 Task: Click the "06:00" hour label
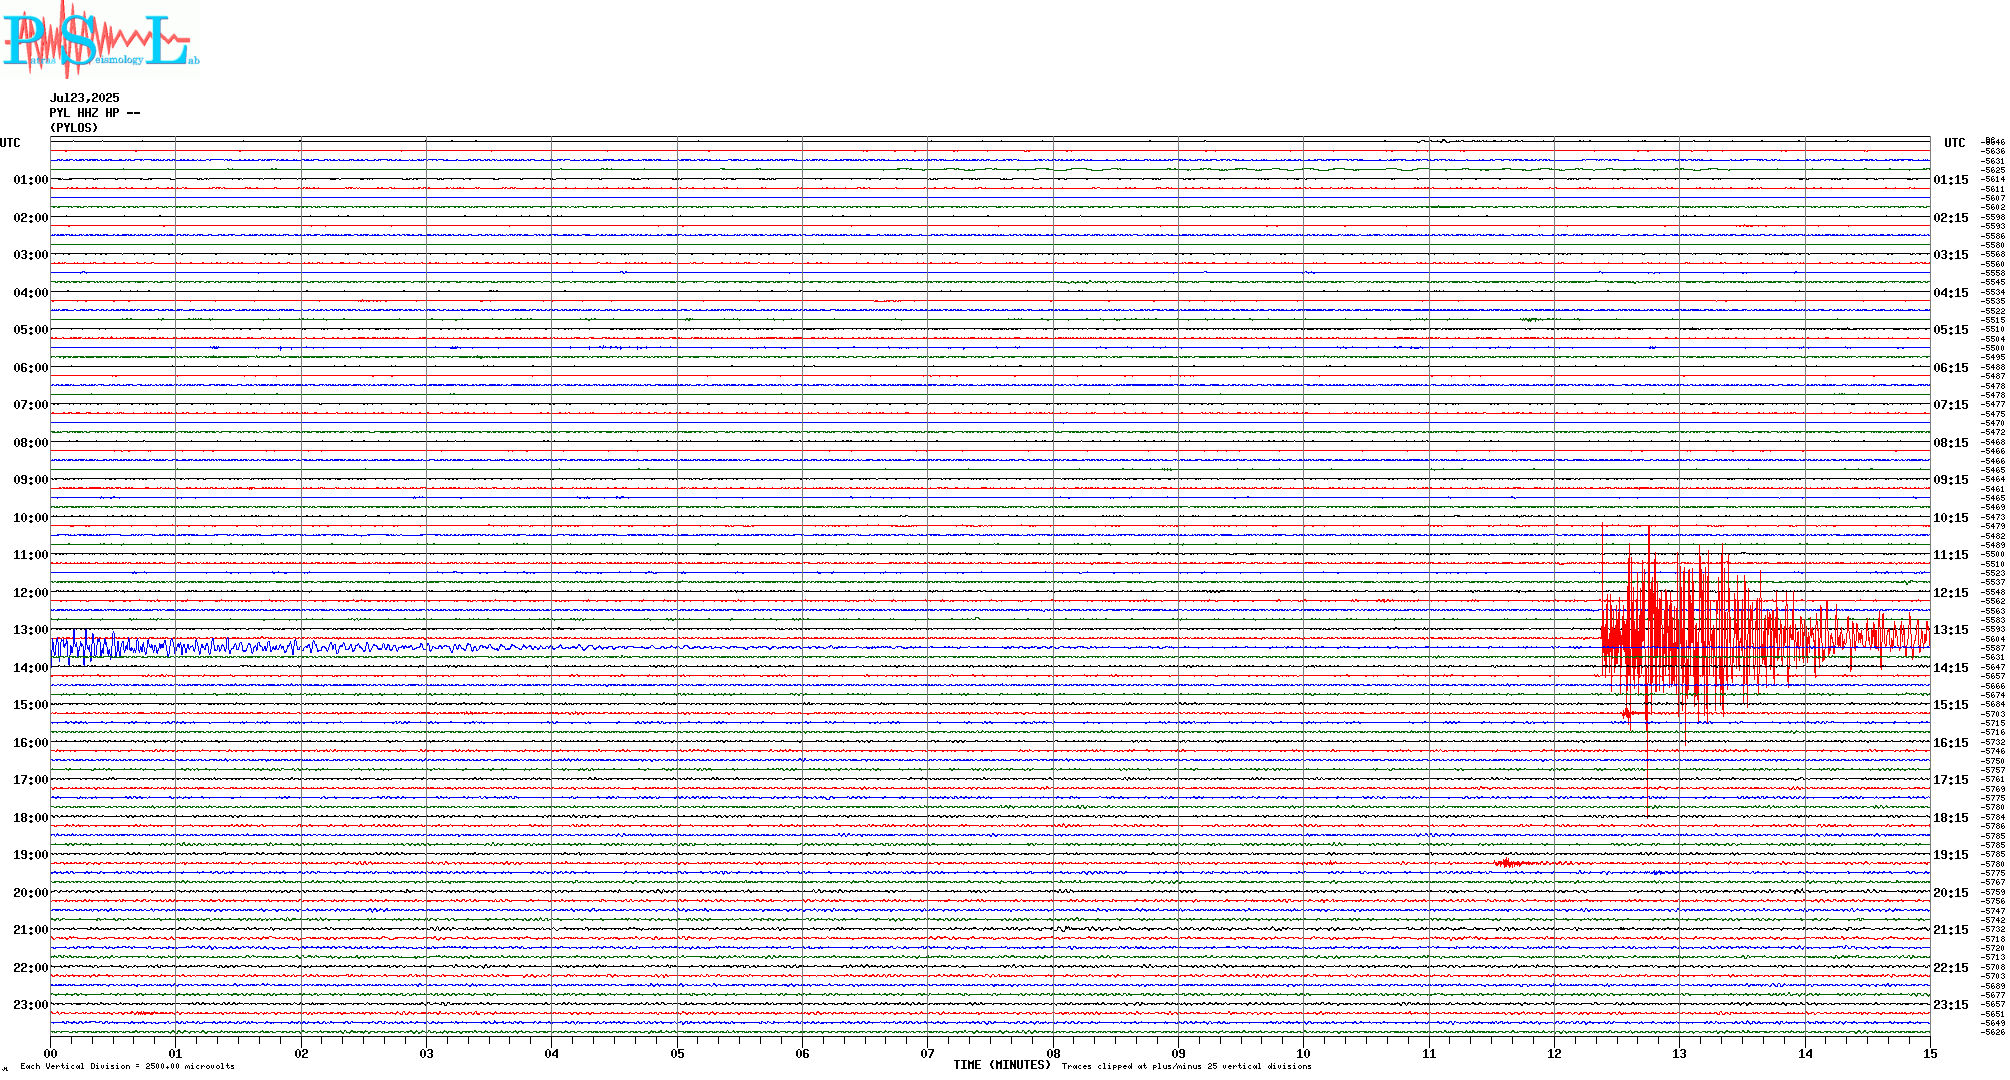click(31, 368)
